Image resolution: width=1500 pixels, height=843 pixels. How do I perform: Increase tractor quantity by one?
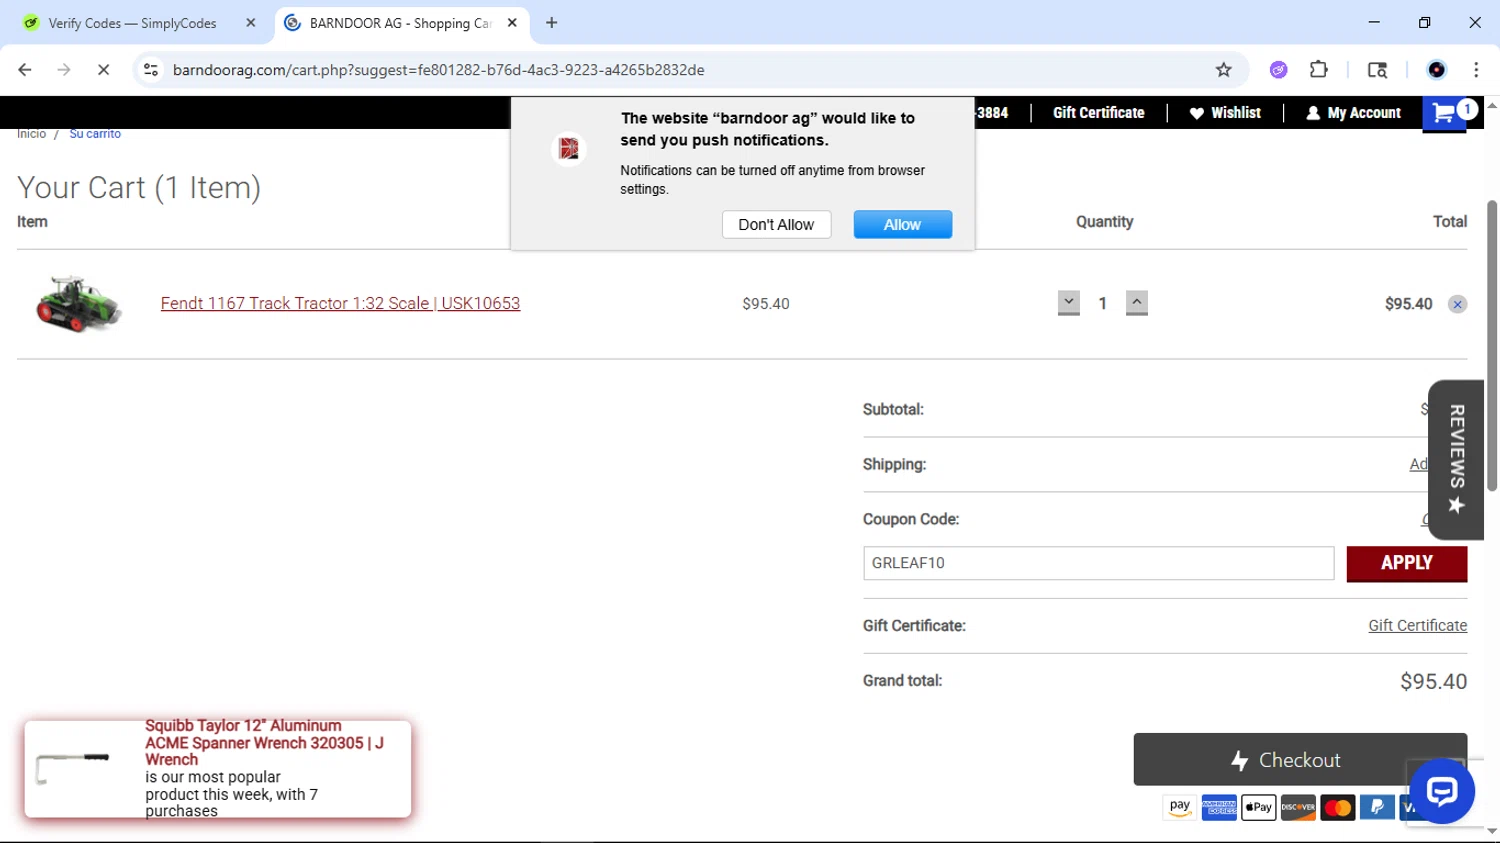[1137, 303]
